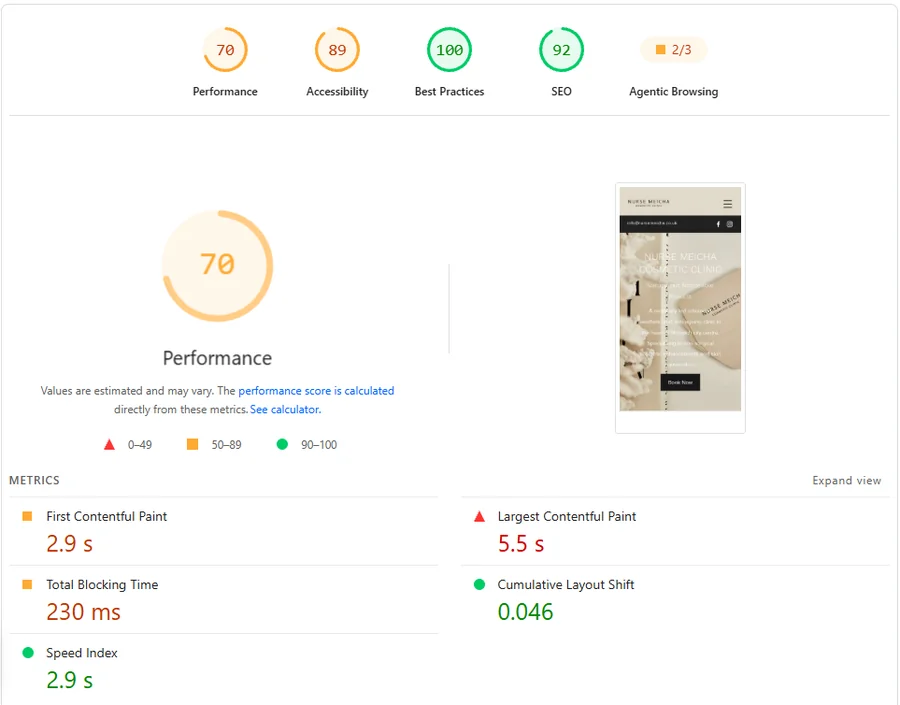
Task: Click the '0.046' layout shift value
Action: 525,611
